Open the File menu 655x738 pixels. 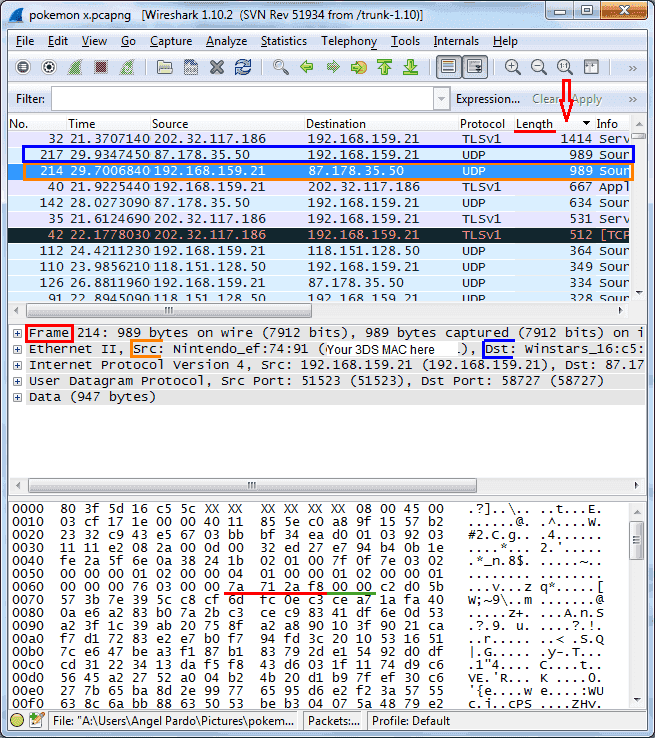(x=25, y=41)
